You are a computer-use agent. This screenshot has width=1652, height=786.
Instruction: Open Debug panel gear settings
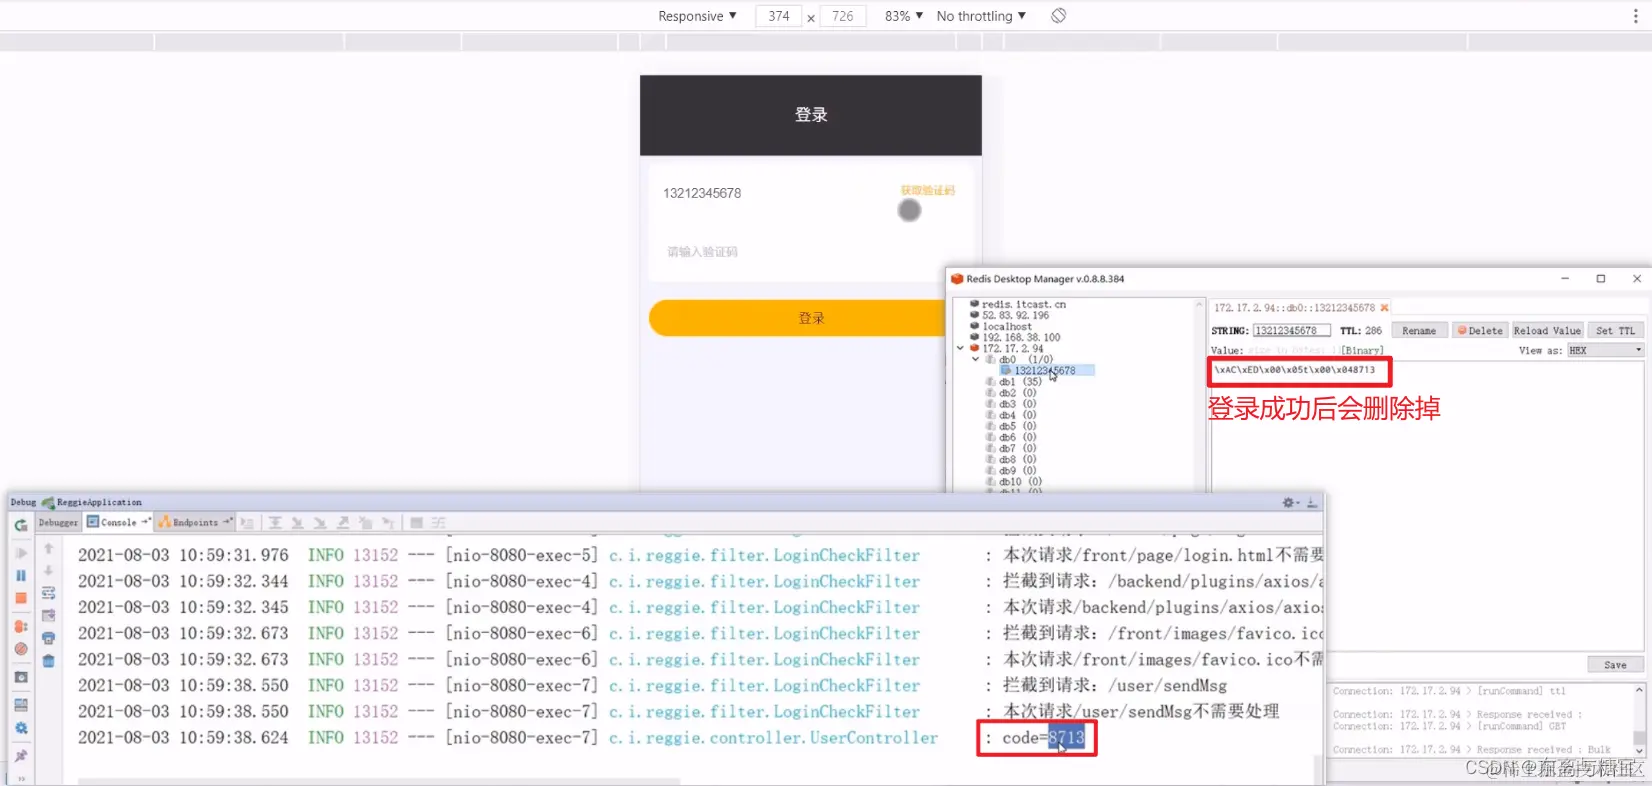tap(1290, 502)
